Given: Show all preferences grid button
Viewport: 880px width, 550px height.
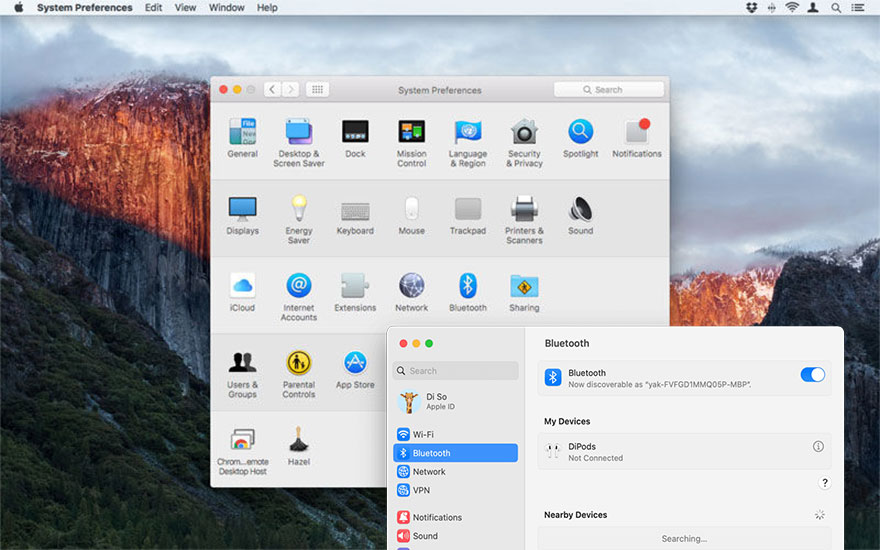Looking at the screenshot, I should tap(317, 90).
